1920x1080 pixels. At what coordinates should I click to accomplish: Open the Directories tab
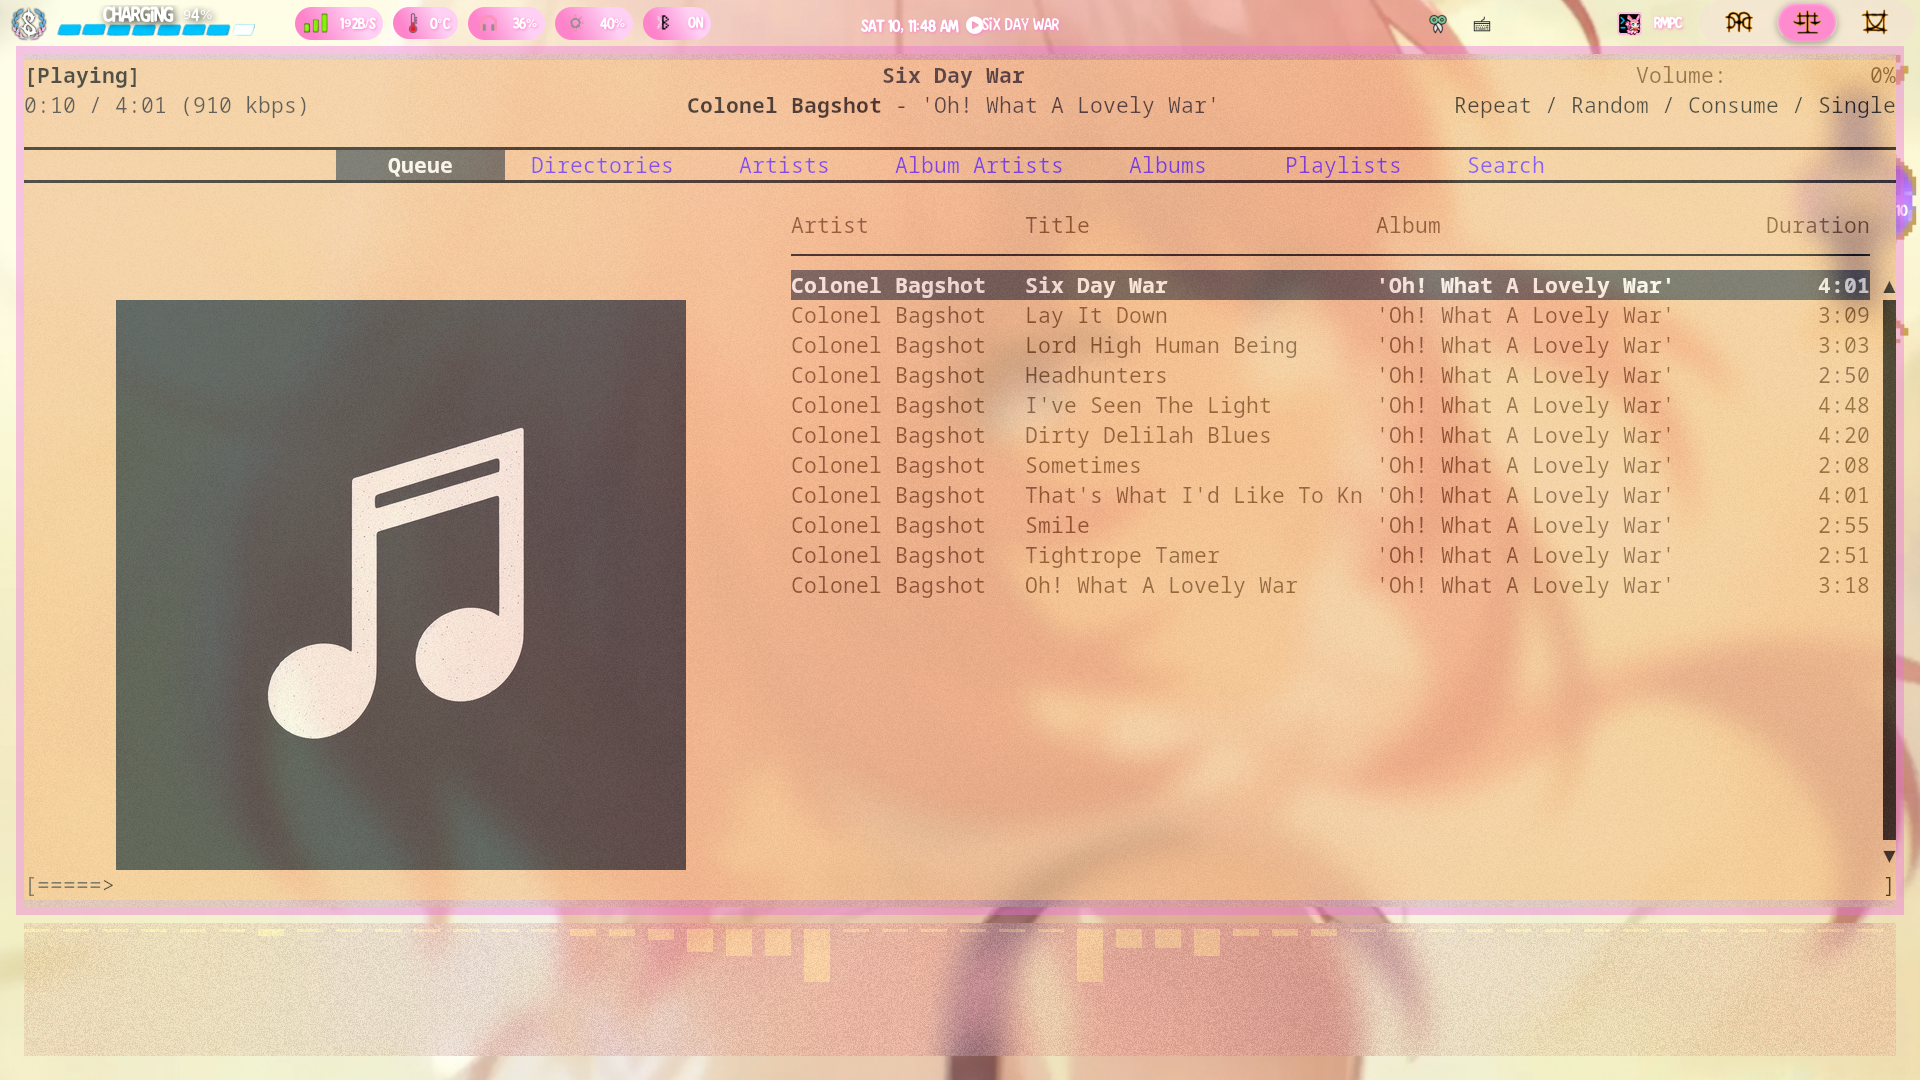(601, 165)
